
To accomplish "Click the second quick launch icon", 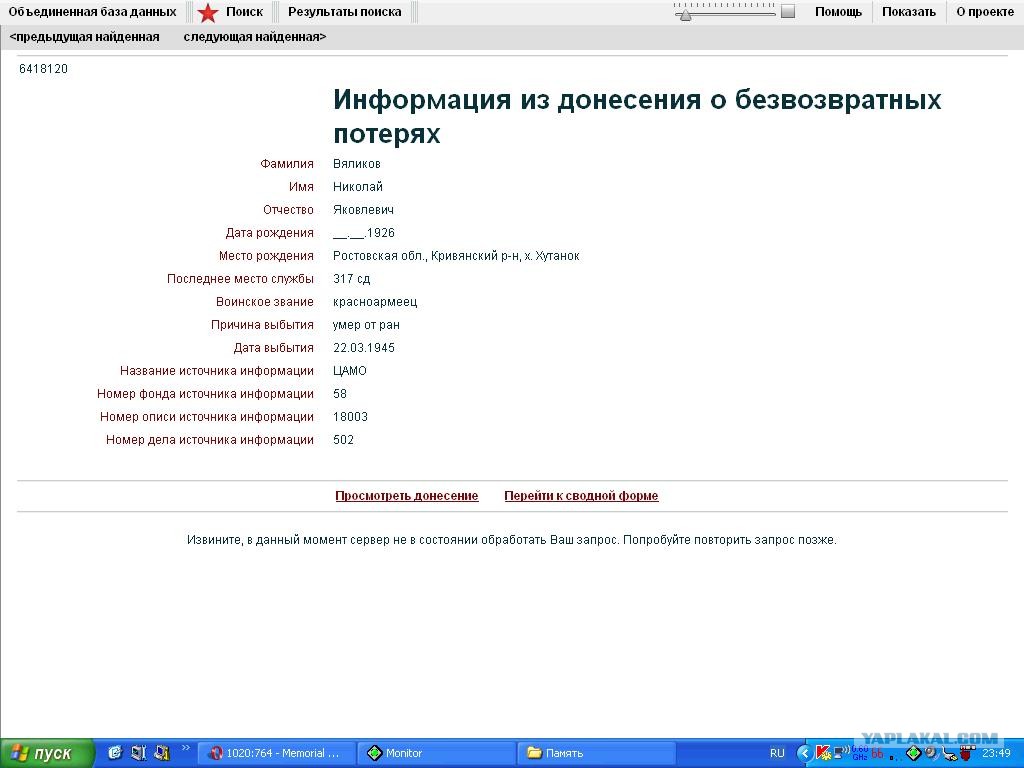I will pos(138,753).
